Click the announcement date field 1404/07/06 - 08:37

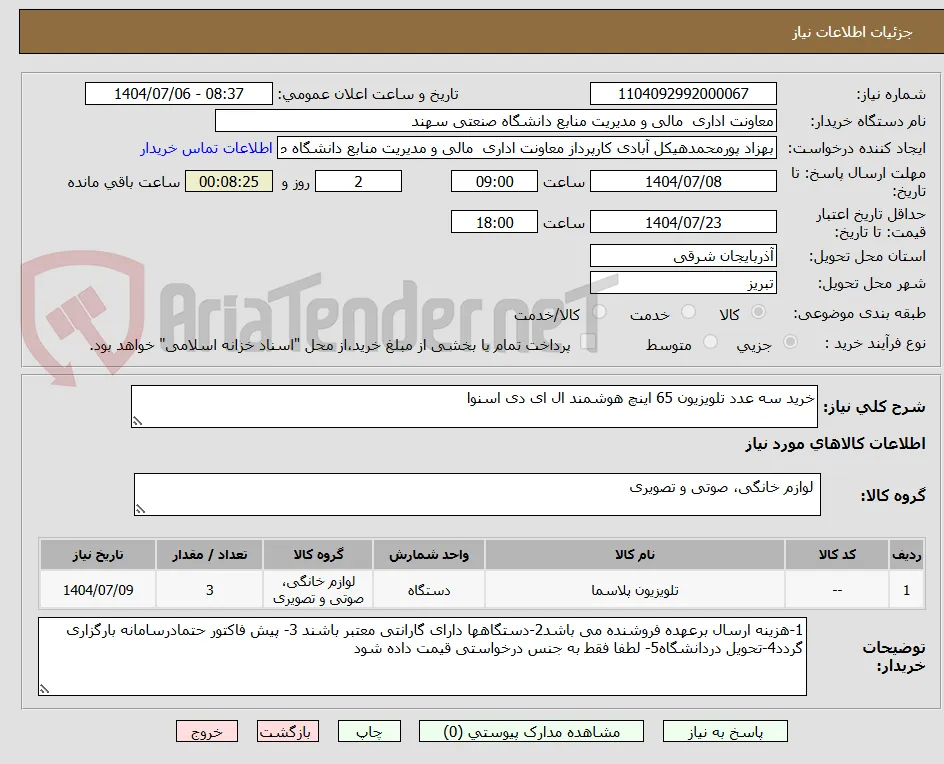[x=179, y=94]
